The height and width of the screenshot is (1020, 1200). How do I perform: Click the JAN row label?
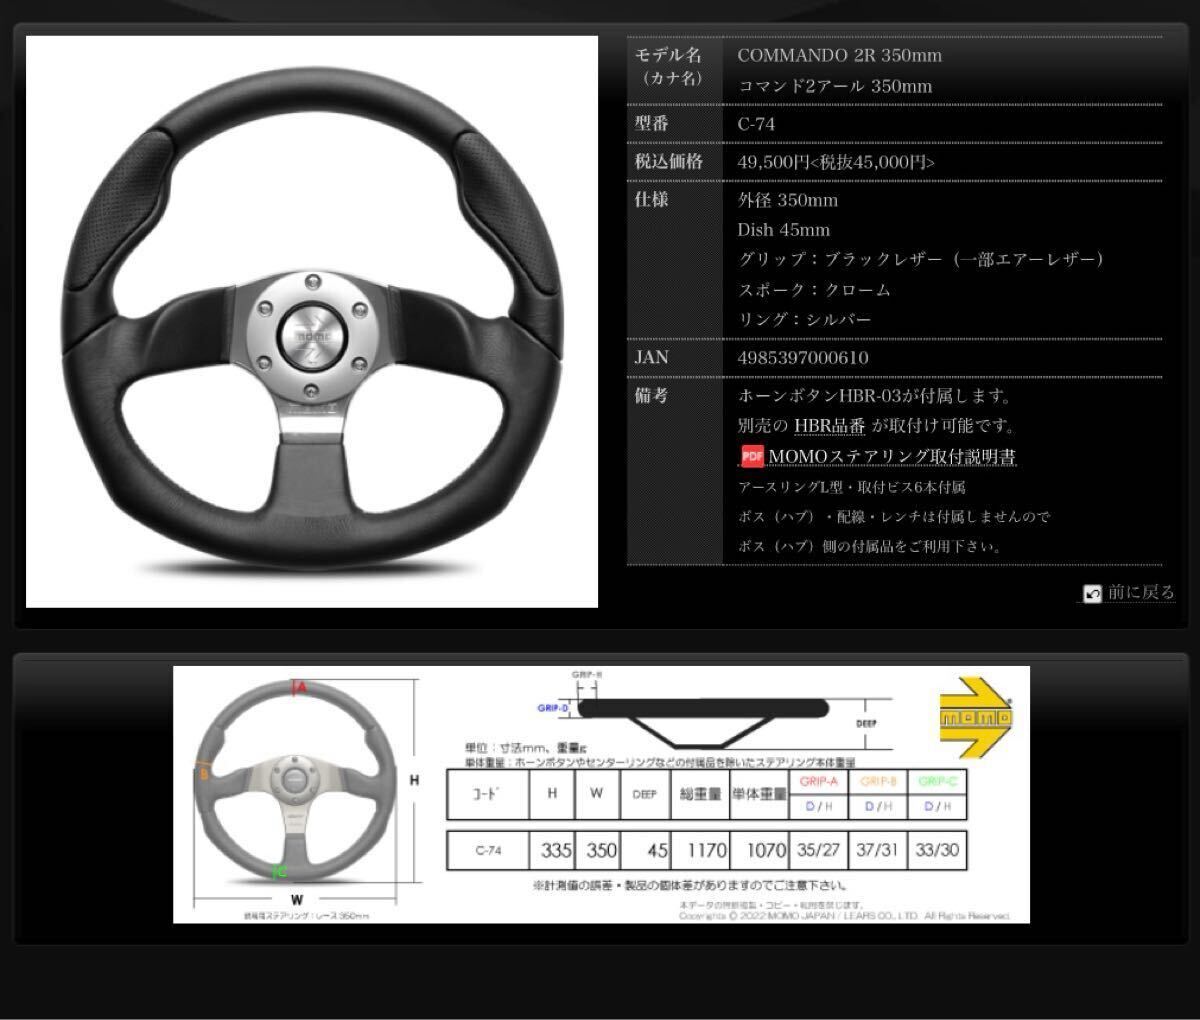(651, 358)
